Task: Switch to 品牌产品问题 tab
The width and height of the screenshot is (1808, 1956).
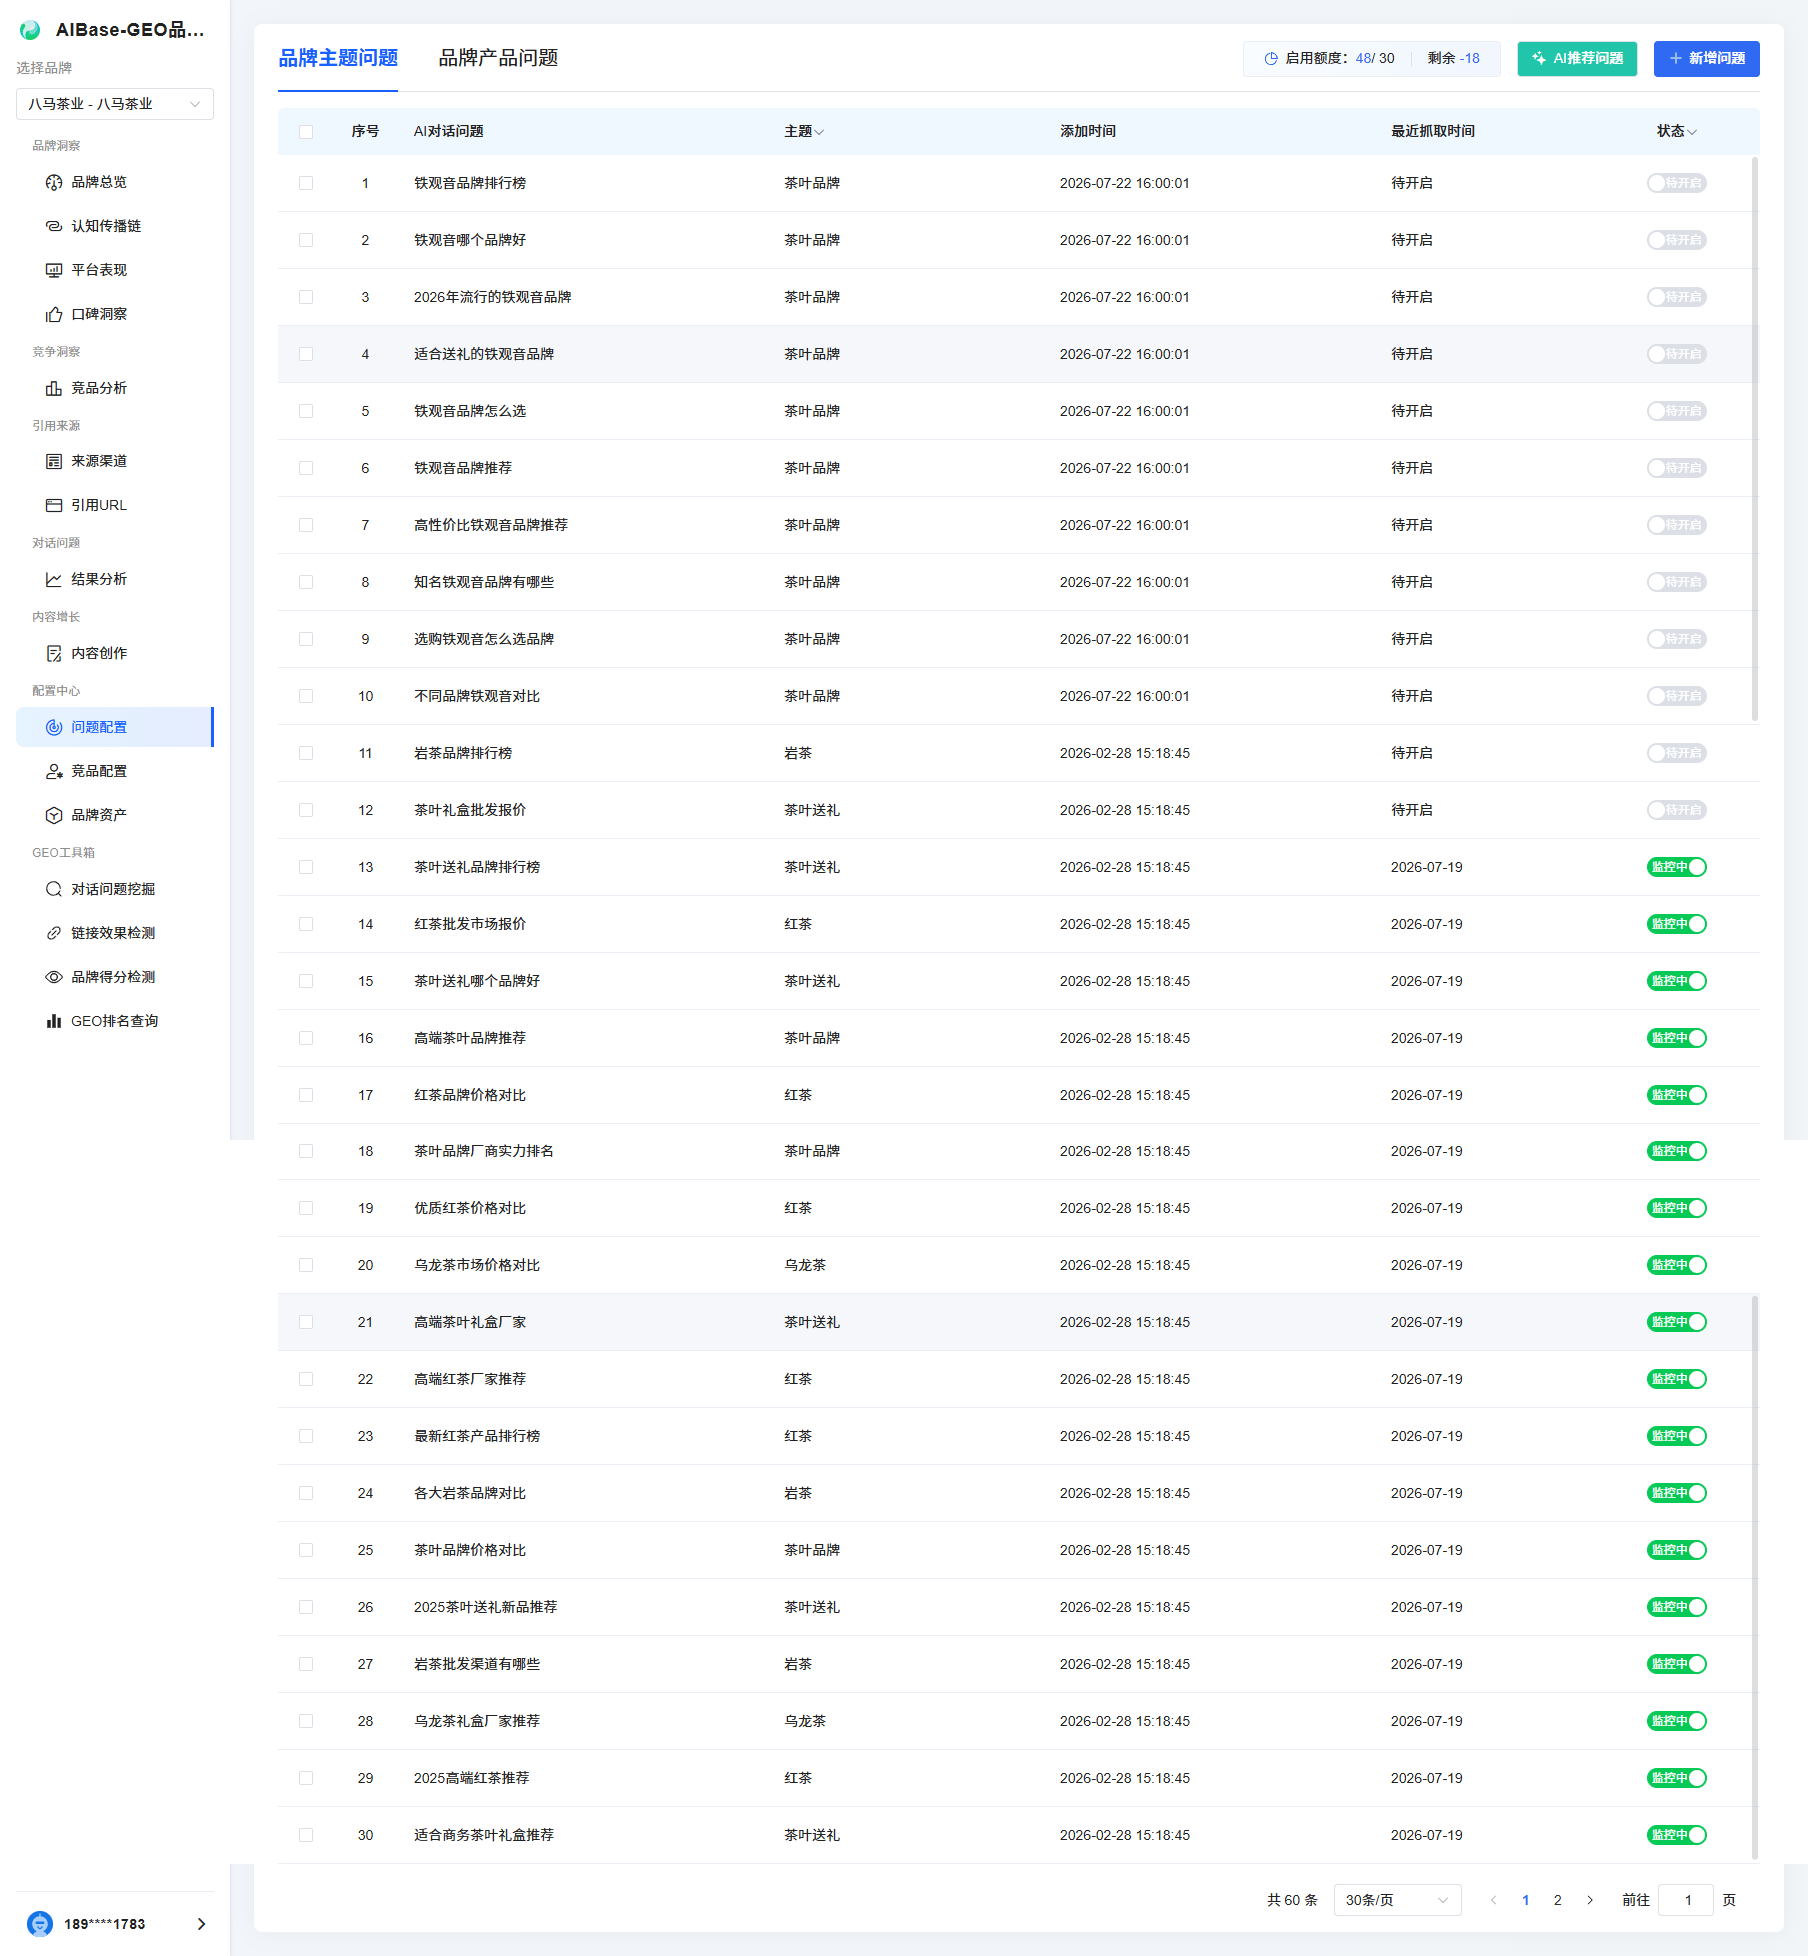Action: (x=498, y=58)
